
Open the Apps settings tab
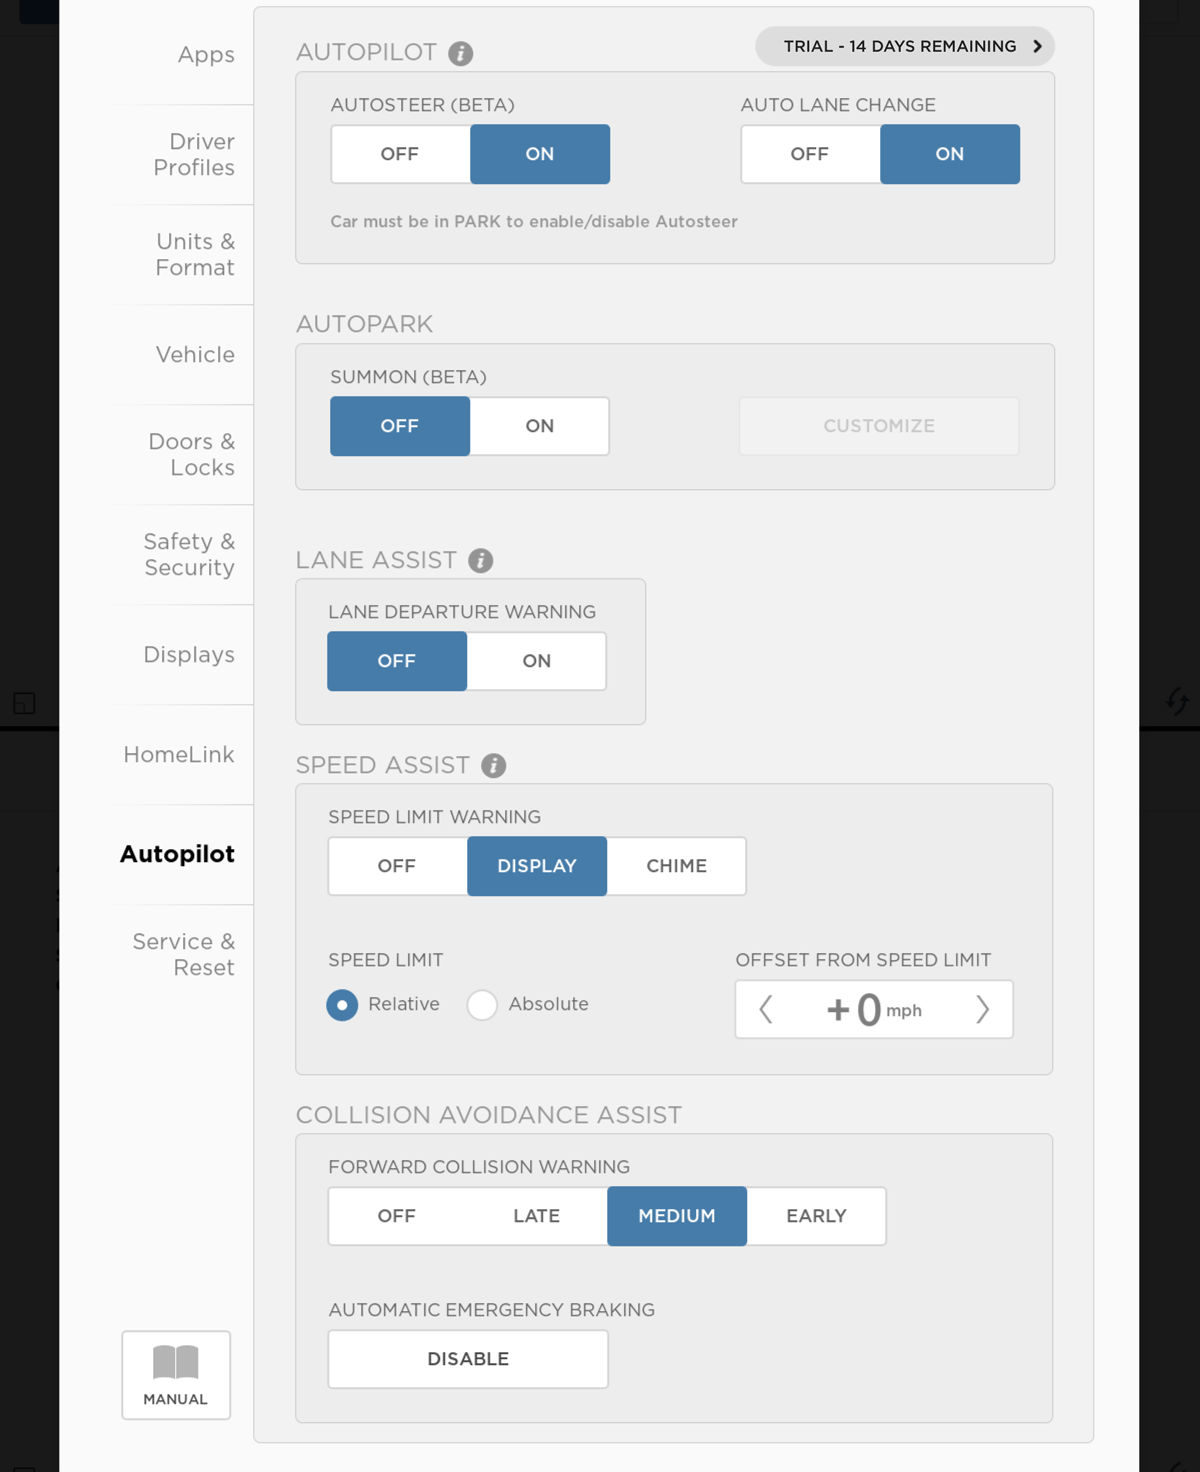pyautogui.click(x=206, y=55)
